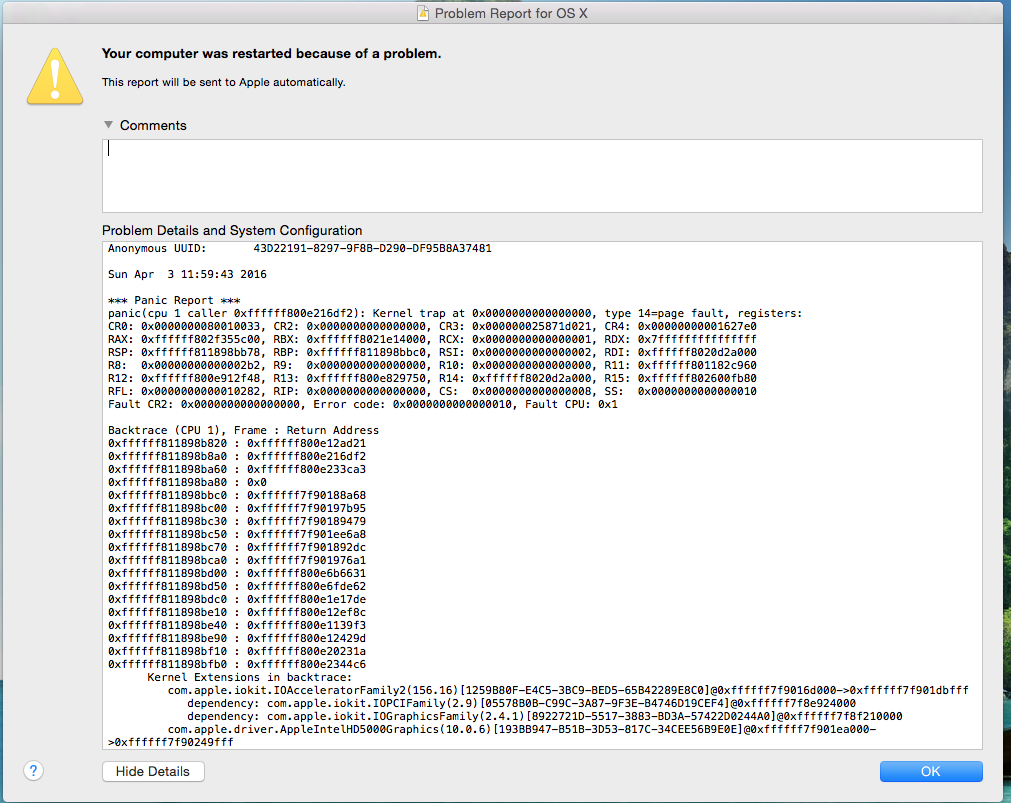Click the yellow warning triangle icon
This screenshot has height=803, width=1011.
coord(55,76)
